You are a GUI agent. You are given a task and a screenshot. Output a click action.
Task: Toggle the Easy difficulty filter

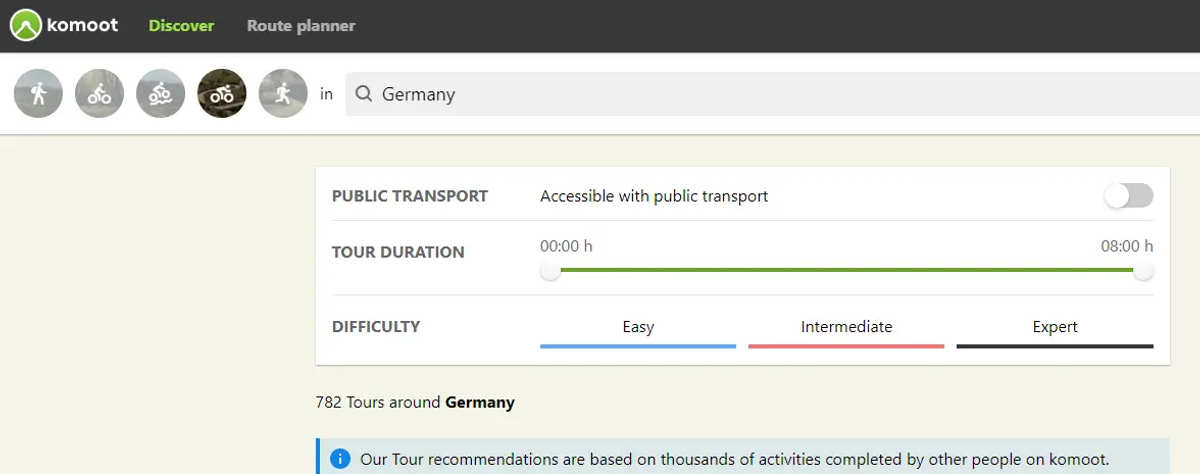click(x=638, y=328)
